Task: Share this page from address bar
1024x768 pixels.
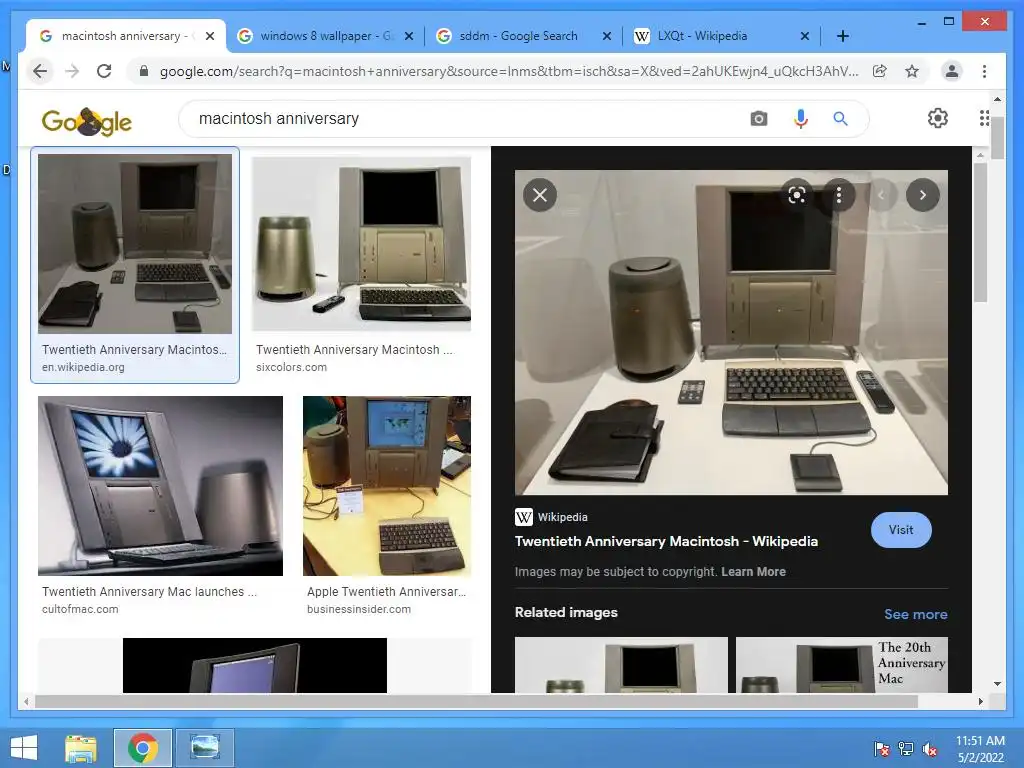Action: click(880, 71)
